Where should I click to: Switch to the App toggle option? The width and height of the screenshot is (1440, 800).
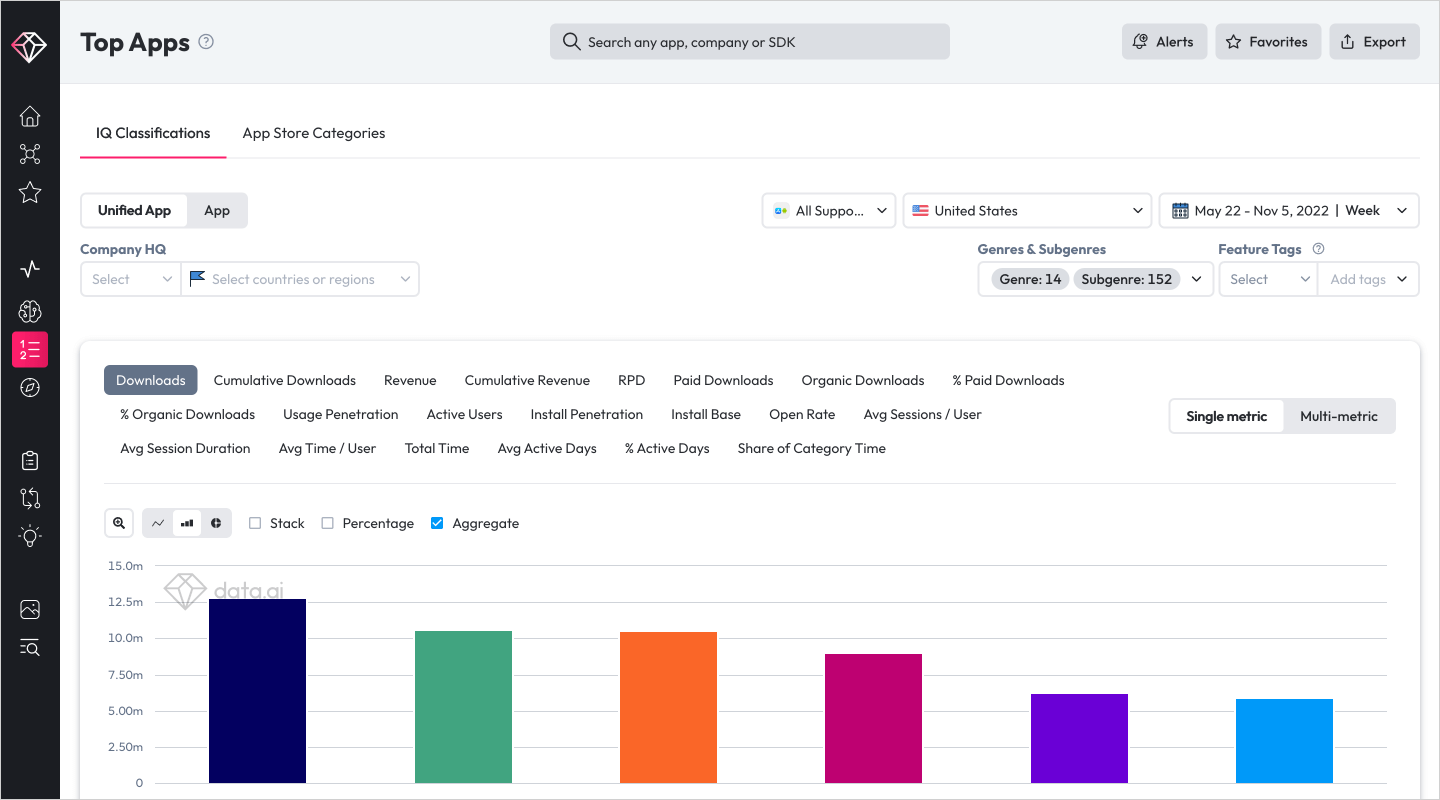point(217,211)
